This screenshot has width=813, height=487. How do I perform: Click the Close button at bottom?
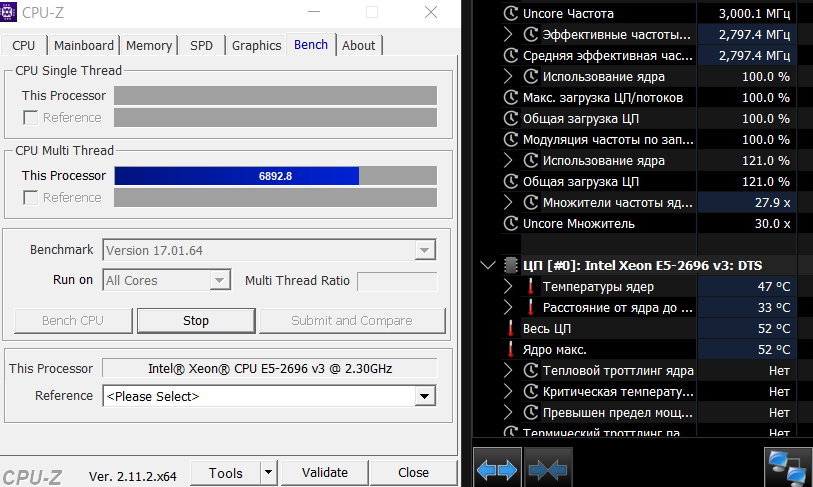click(x=413, y=472)
